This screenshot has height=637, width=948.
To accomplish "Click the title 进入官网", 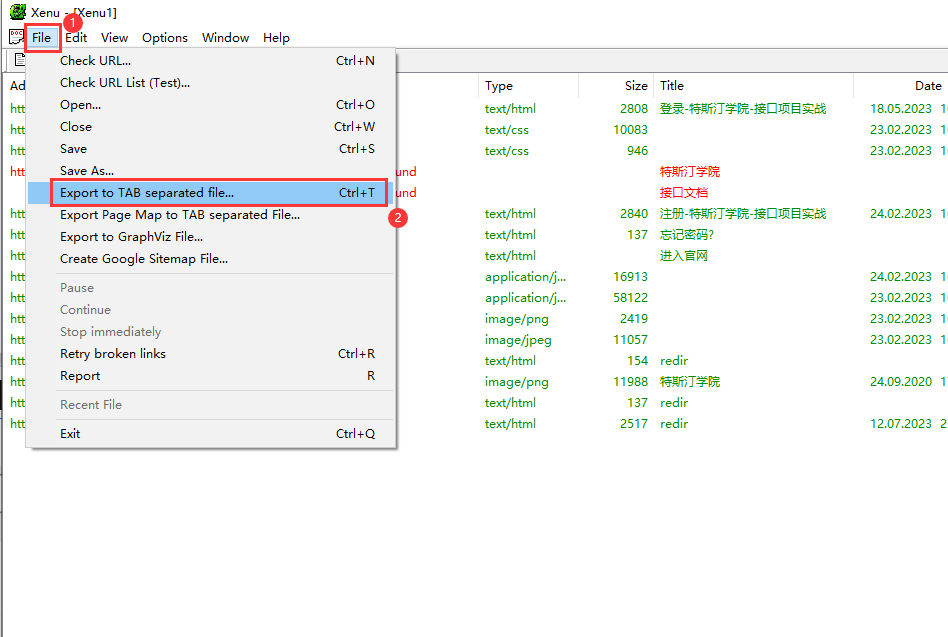I will pyautogui.click(x=684, y=256).
